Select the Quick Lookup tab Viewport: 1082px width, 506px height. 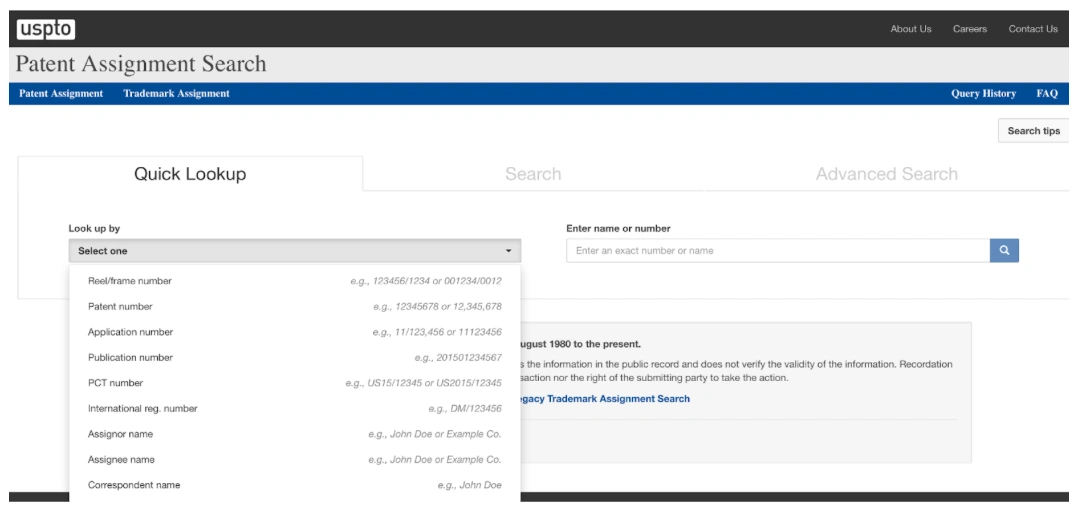(x=190, y=173)
